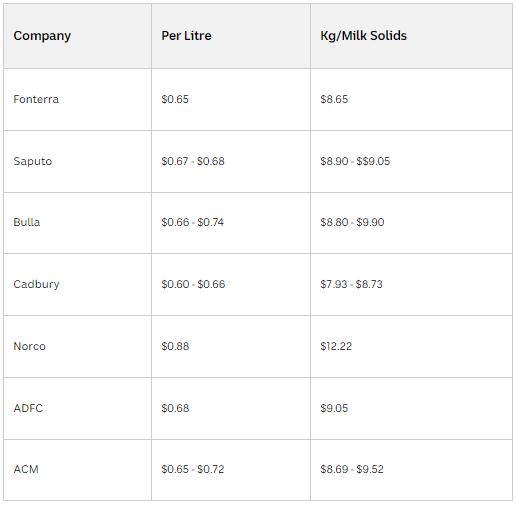Click ADFC's $9.05 milk solids value
This screenshot has height=507, width=517.
click(334, 408)
